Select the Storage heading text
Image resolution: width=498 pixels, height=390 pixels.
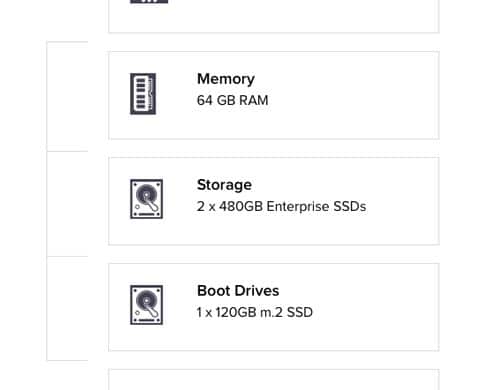224,185
